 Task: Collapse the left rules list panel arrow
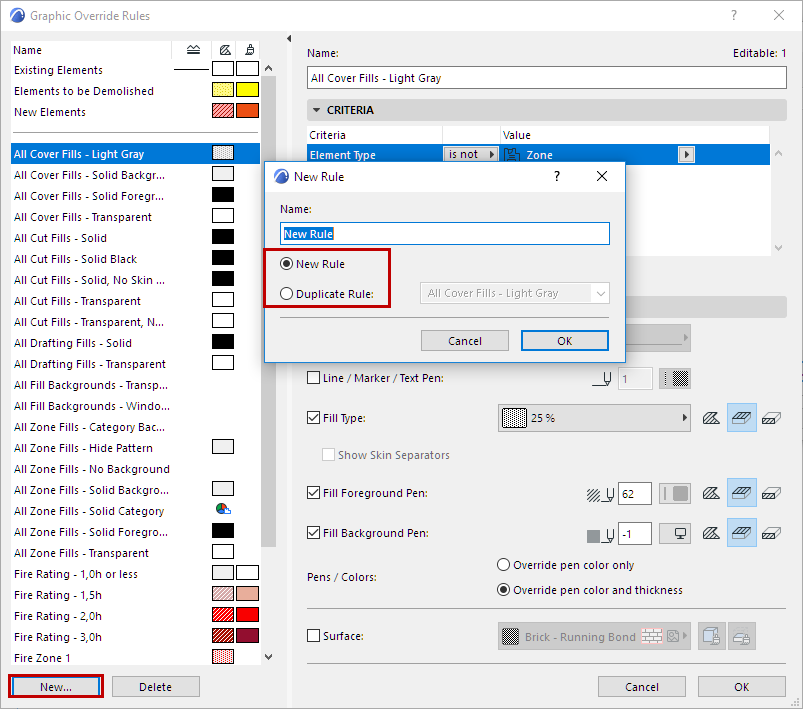pyautogui.click(x=289, y=38)
